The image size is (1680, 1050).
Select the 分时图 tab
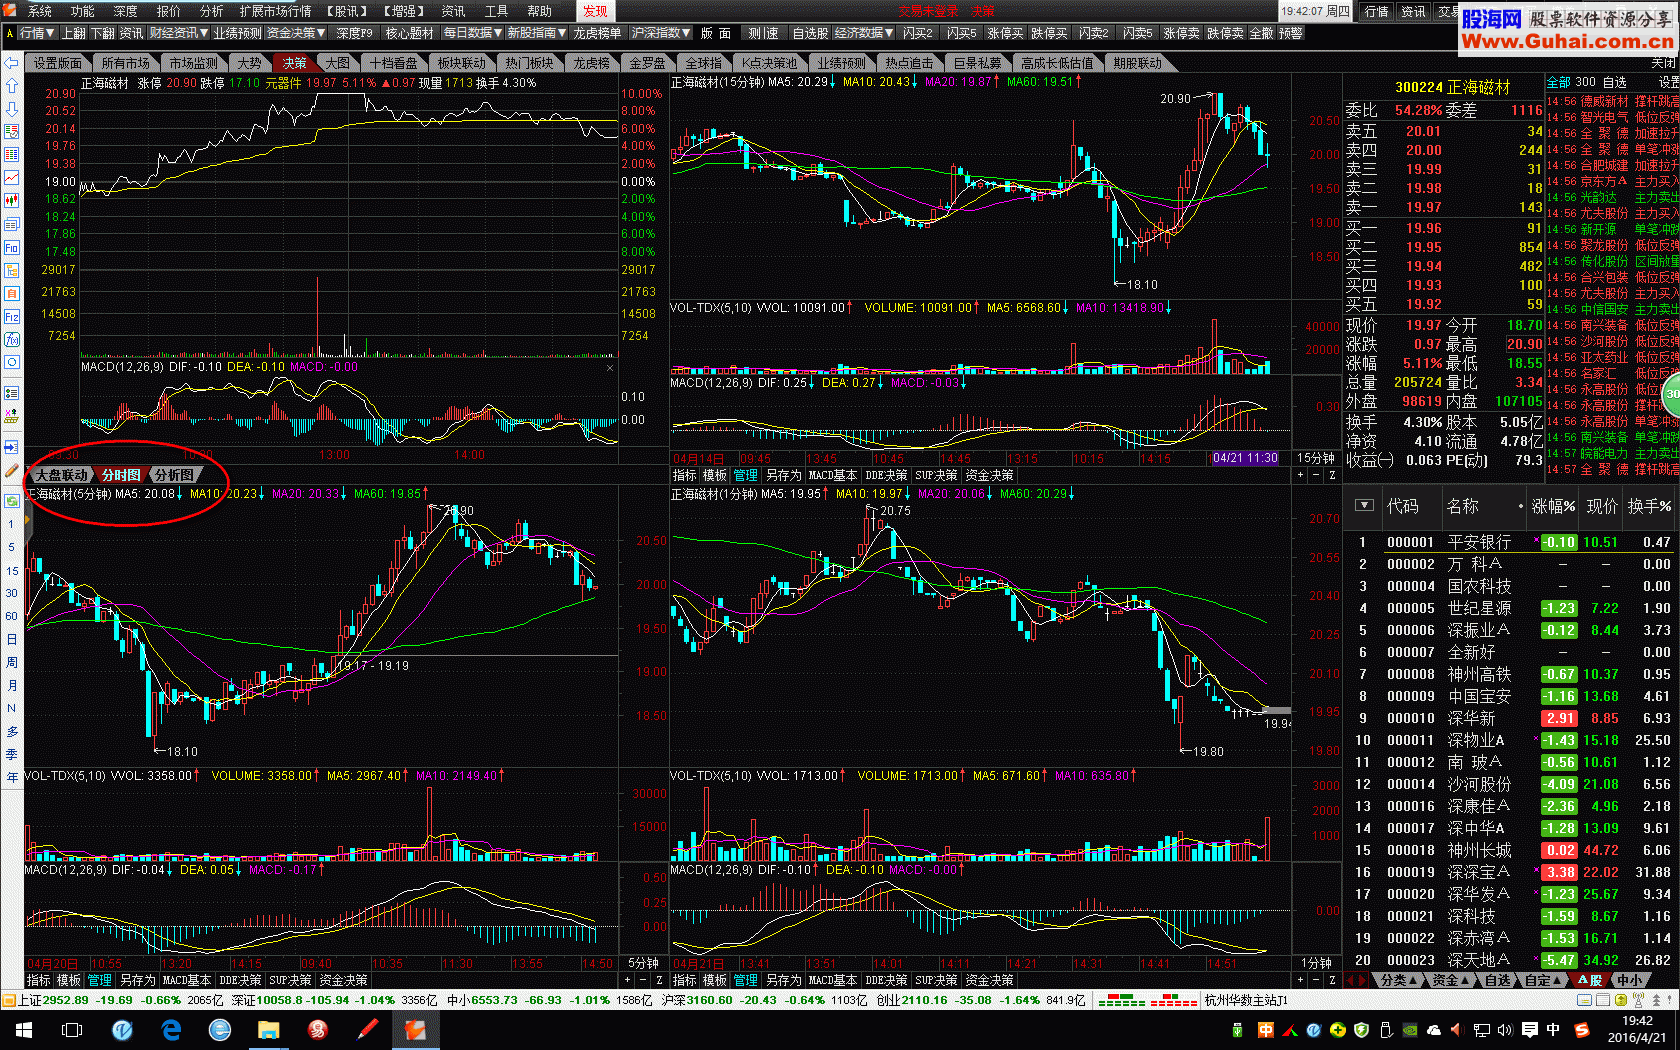[x=121, y=475]
